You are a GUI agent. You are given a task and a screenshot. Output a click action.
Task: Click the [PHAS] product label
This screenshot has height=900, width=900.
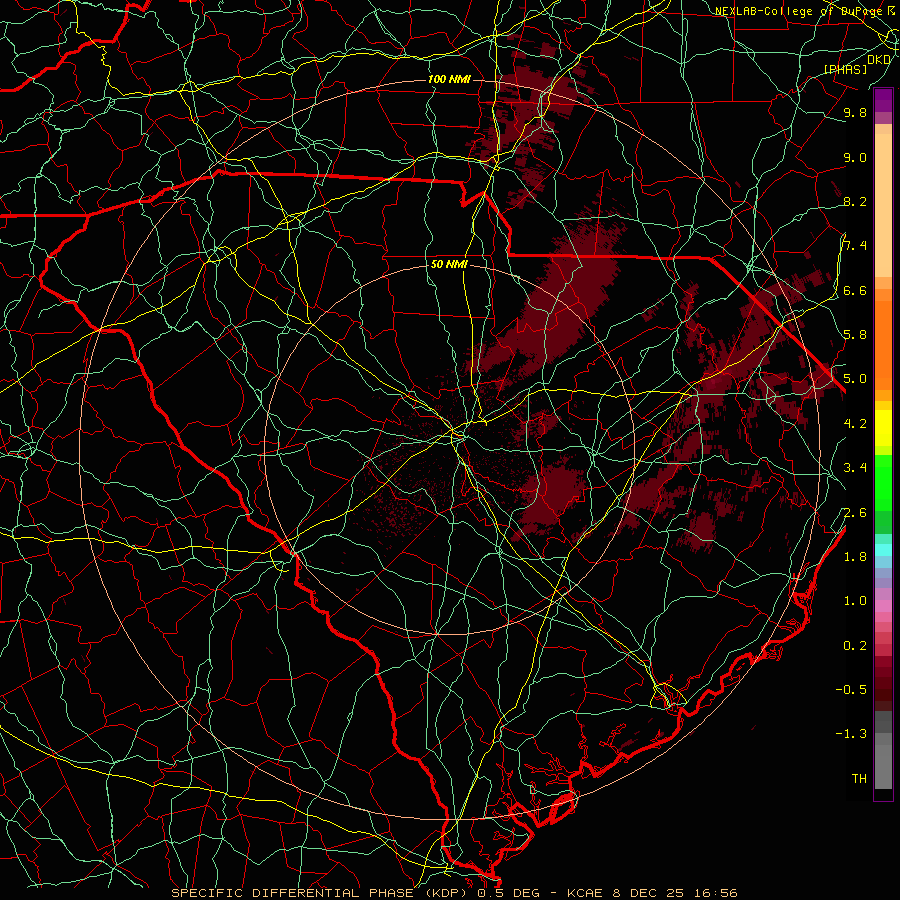[846, 69]
